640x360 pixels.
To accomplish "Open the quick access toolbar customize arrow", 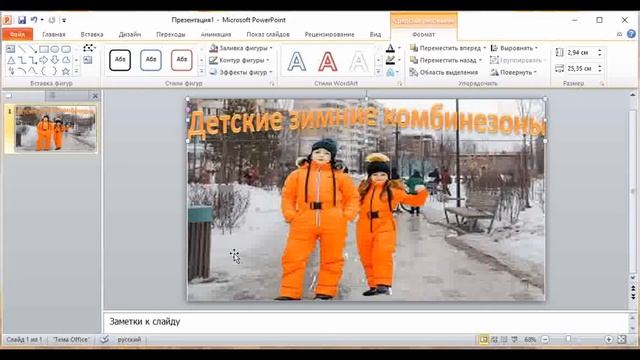I will coord(64,20).
